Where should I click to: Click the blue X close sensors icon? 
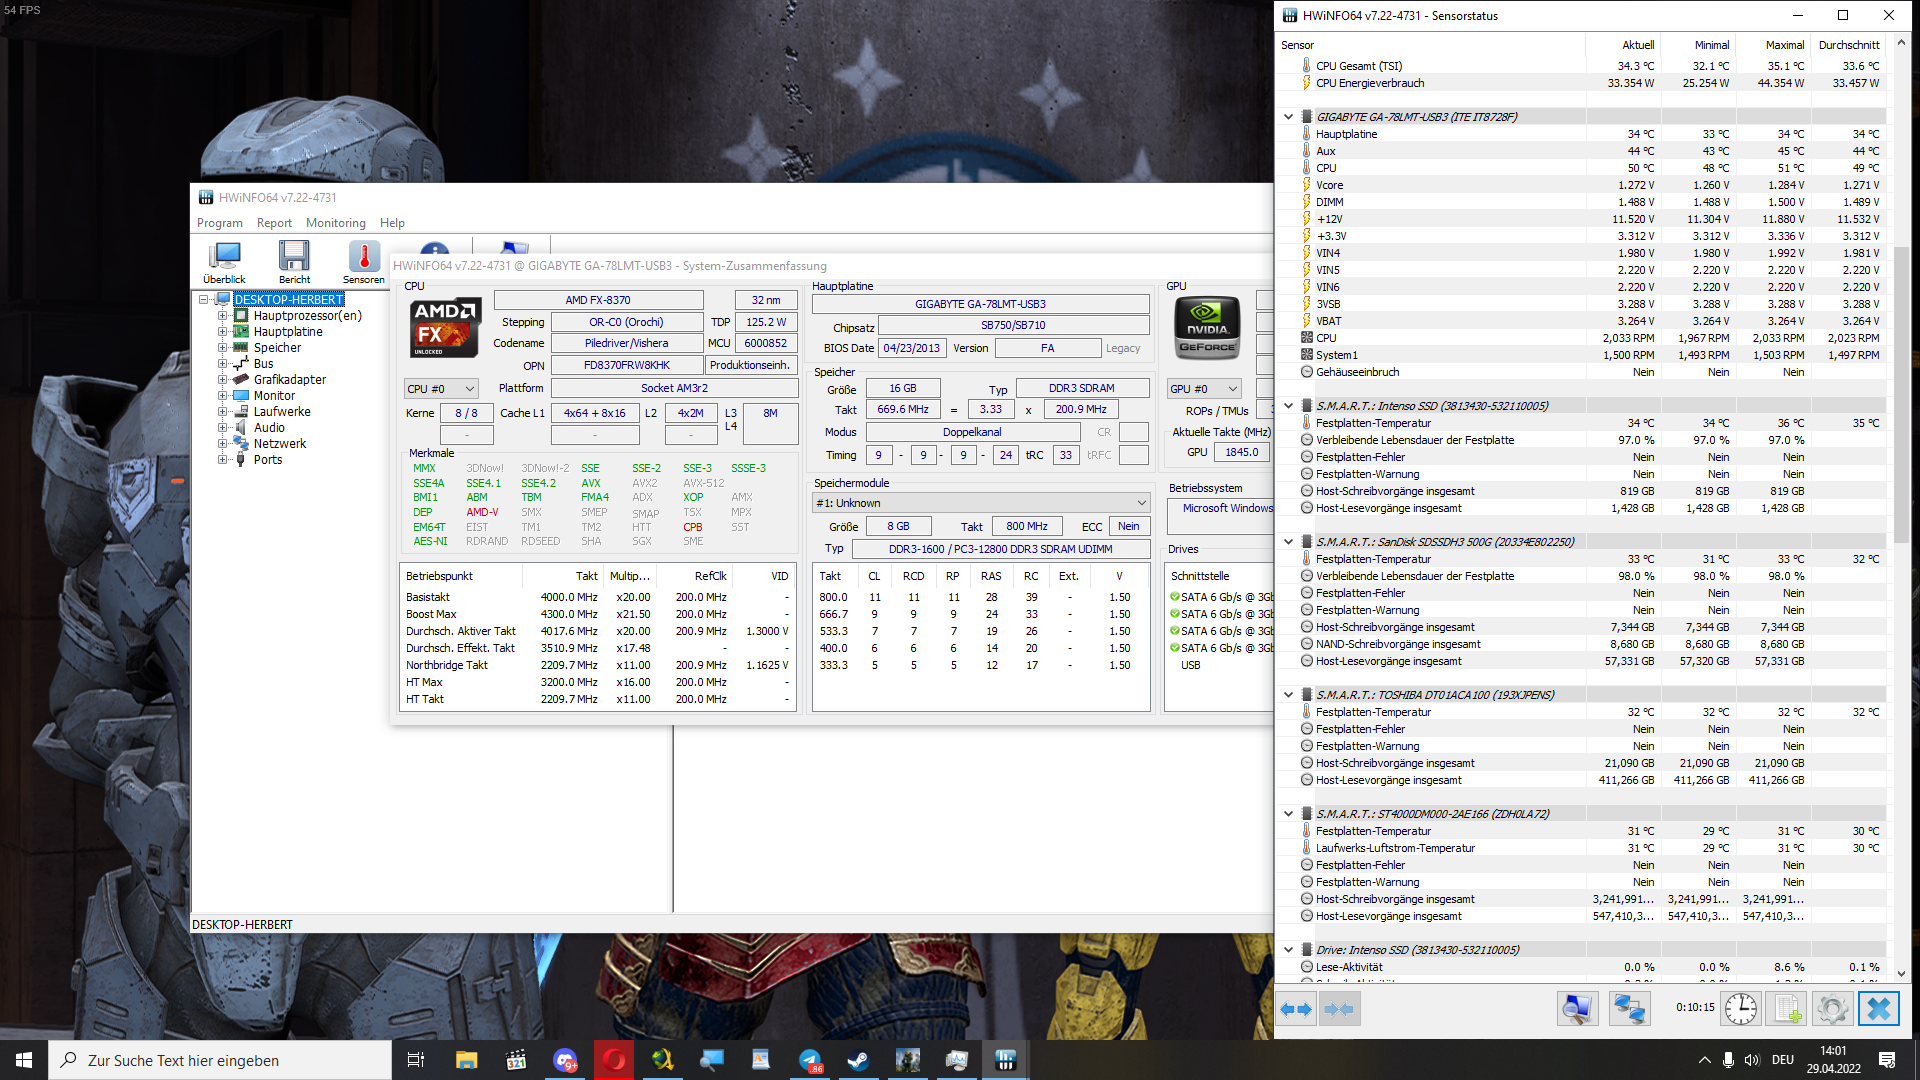1878,1009
